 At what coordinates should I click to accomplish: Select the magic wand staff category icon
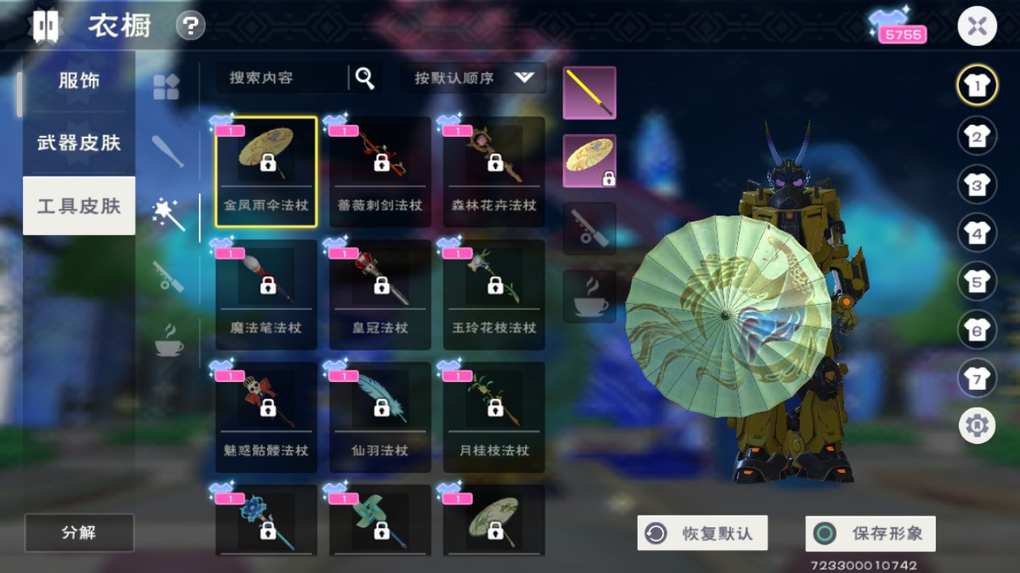coord(168,213)
